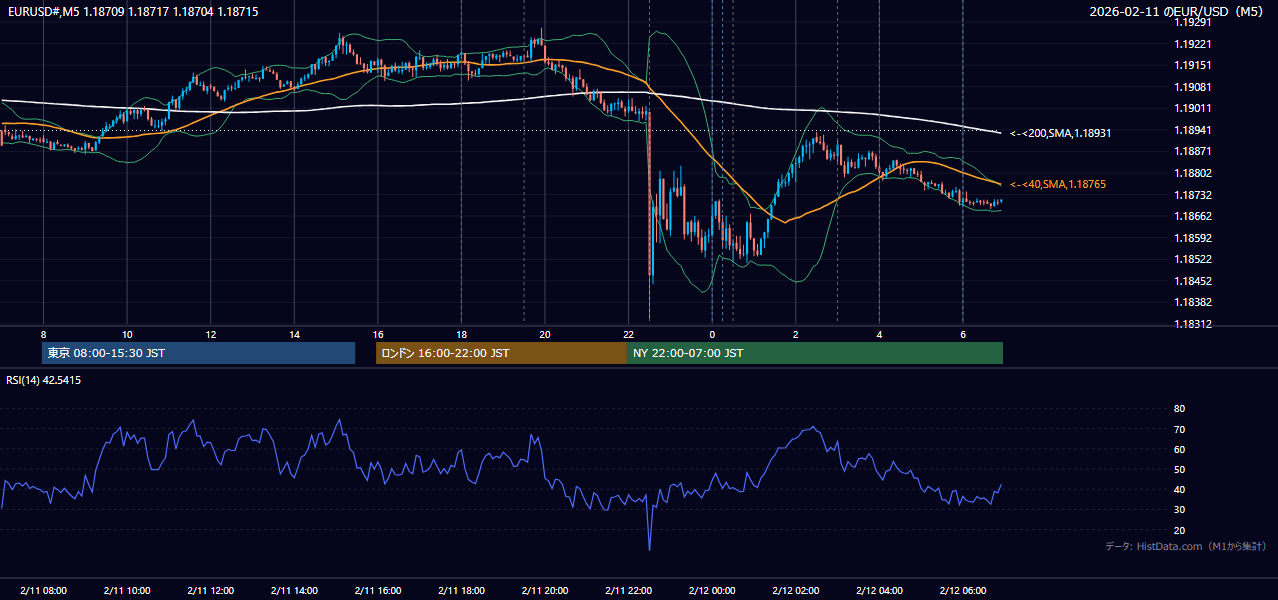Click price axis value 1.19221
The height and width of the screenshot is (600, 1278).
click(x=1192, y=44)
